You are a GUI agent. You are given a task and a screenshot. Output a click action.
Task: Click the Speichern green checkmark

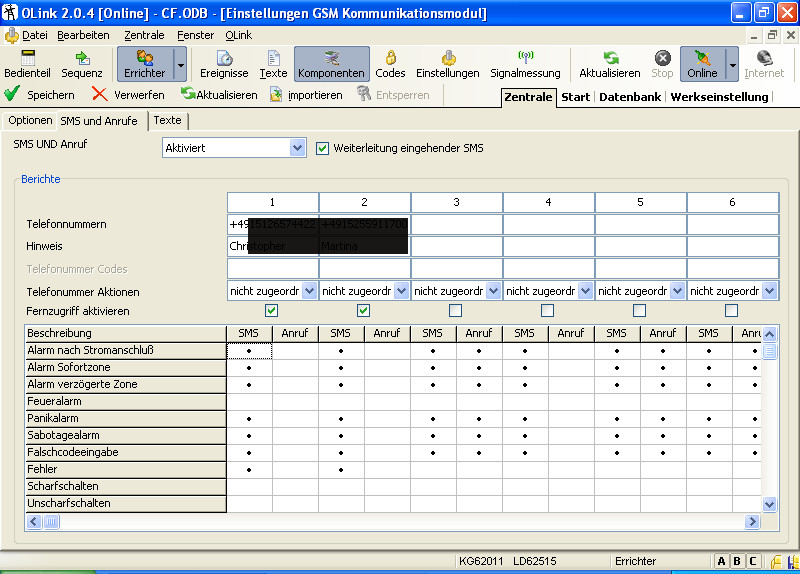(x=14, y=94)
